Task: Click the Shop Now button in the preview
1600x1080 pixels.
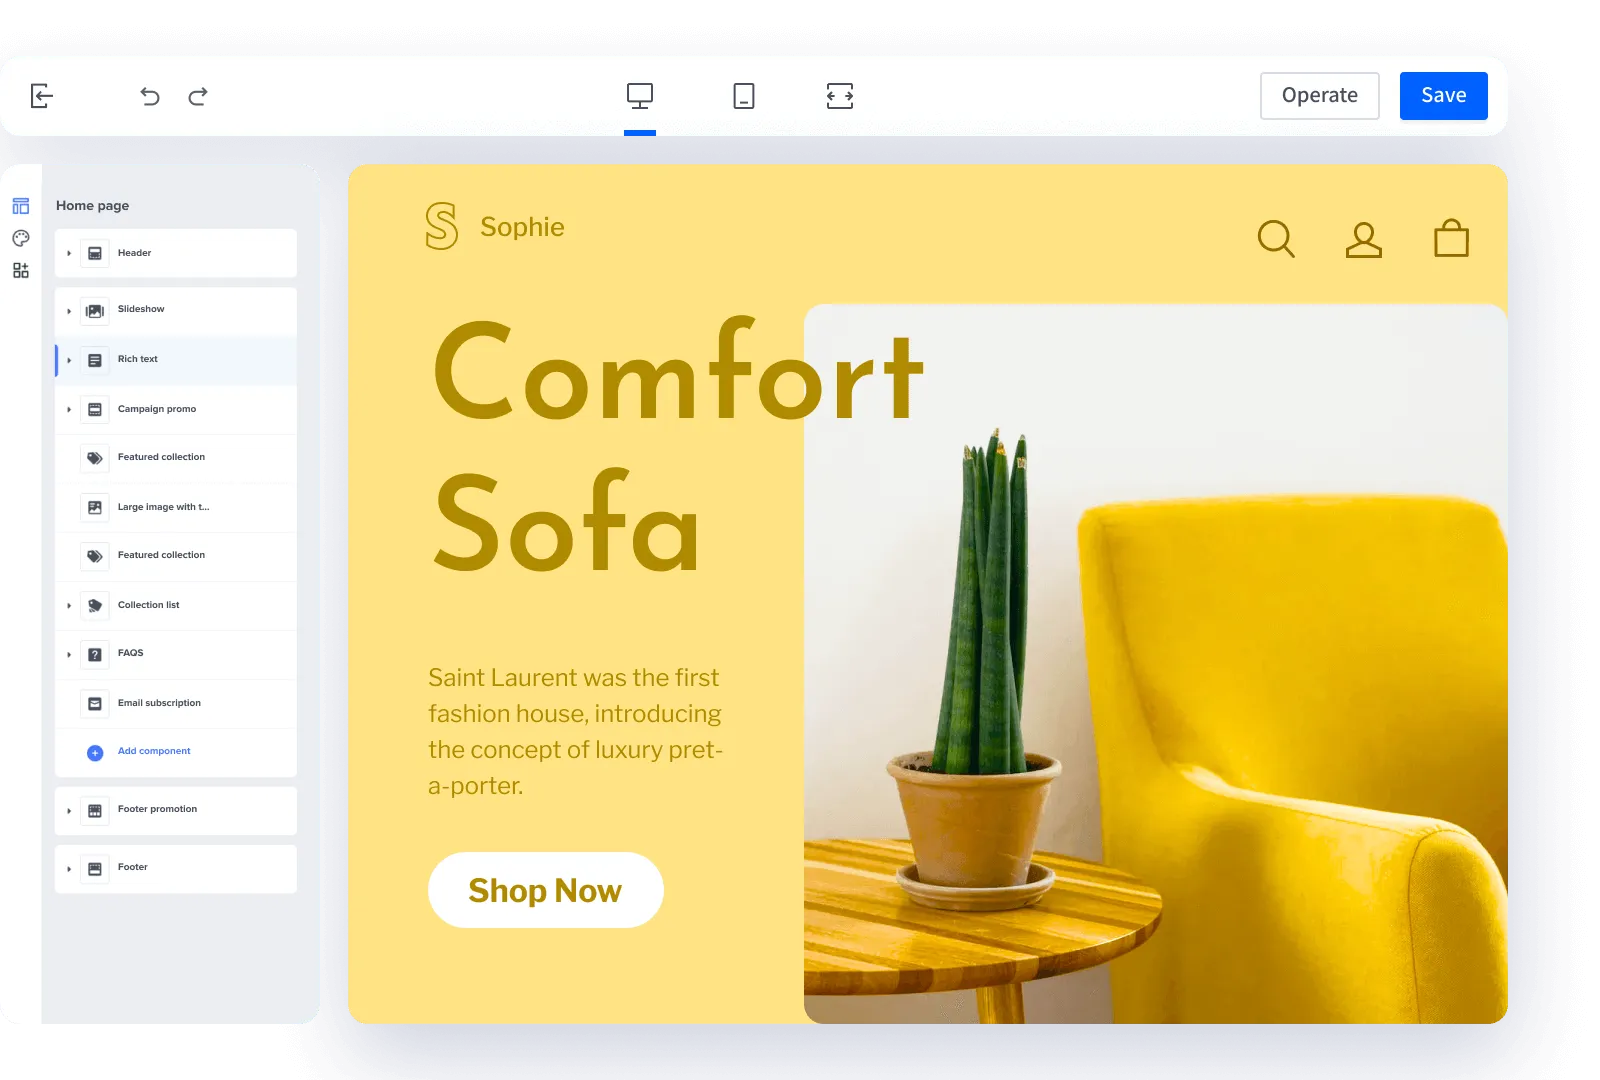Action: [545, 890]
